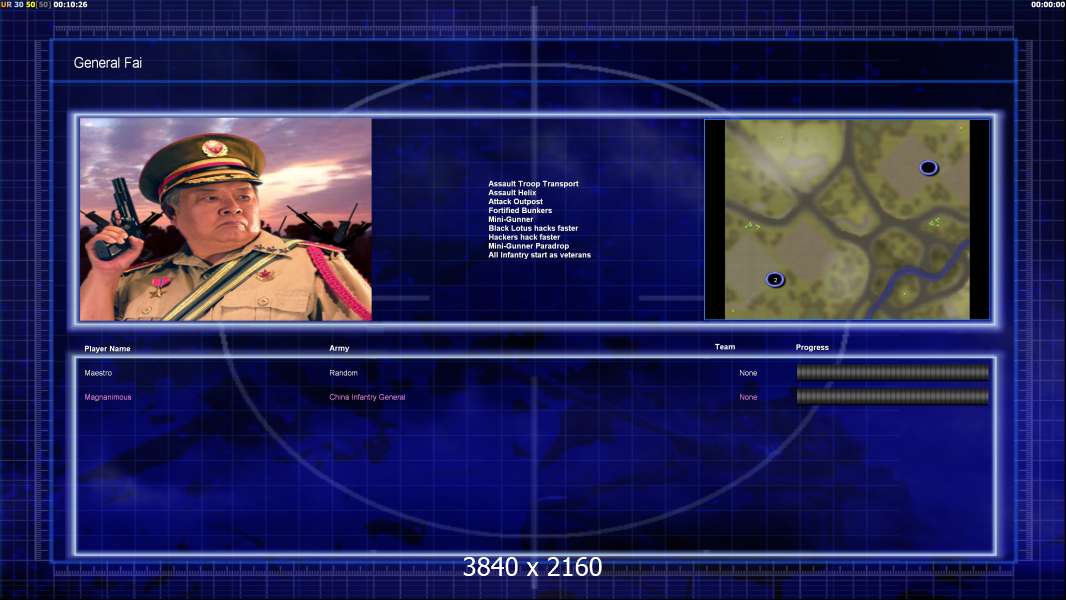Click Maestro's loading progress bar

click(893, 372)
